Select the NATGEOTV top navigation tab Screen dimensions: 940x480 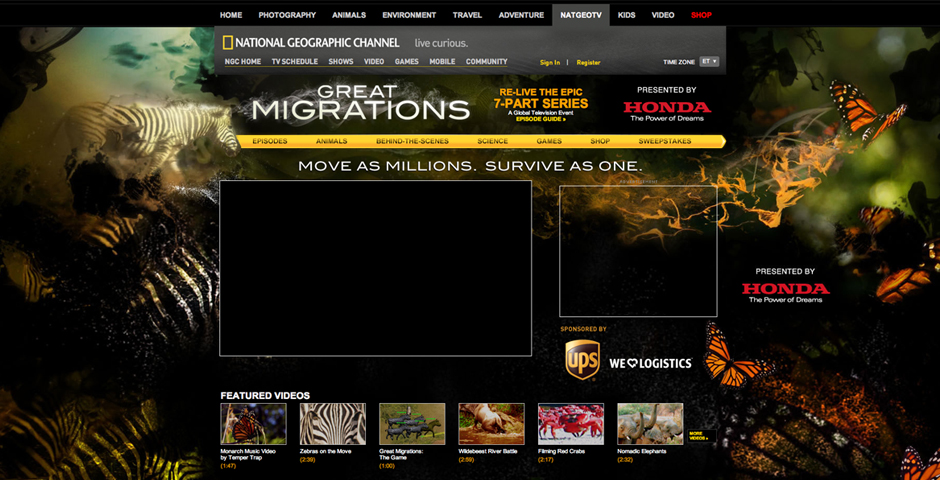[580, 15]
